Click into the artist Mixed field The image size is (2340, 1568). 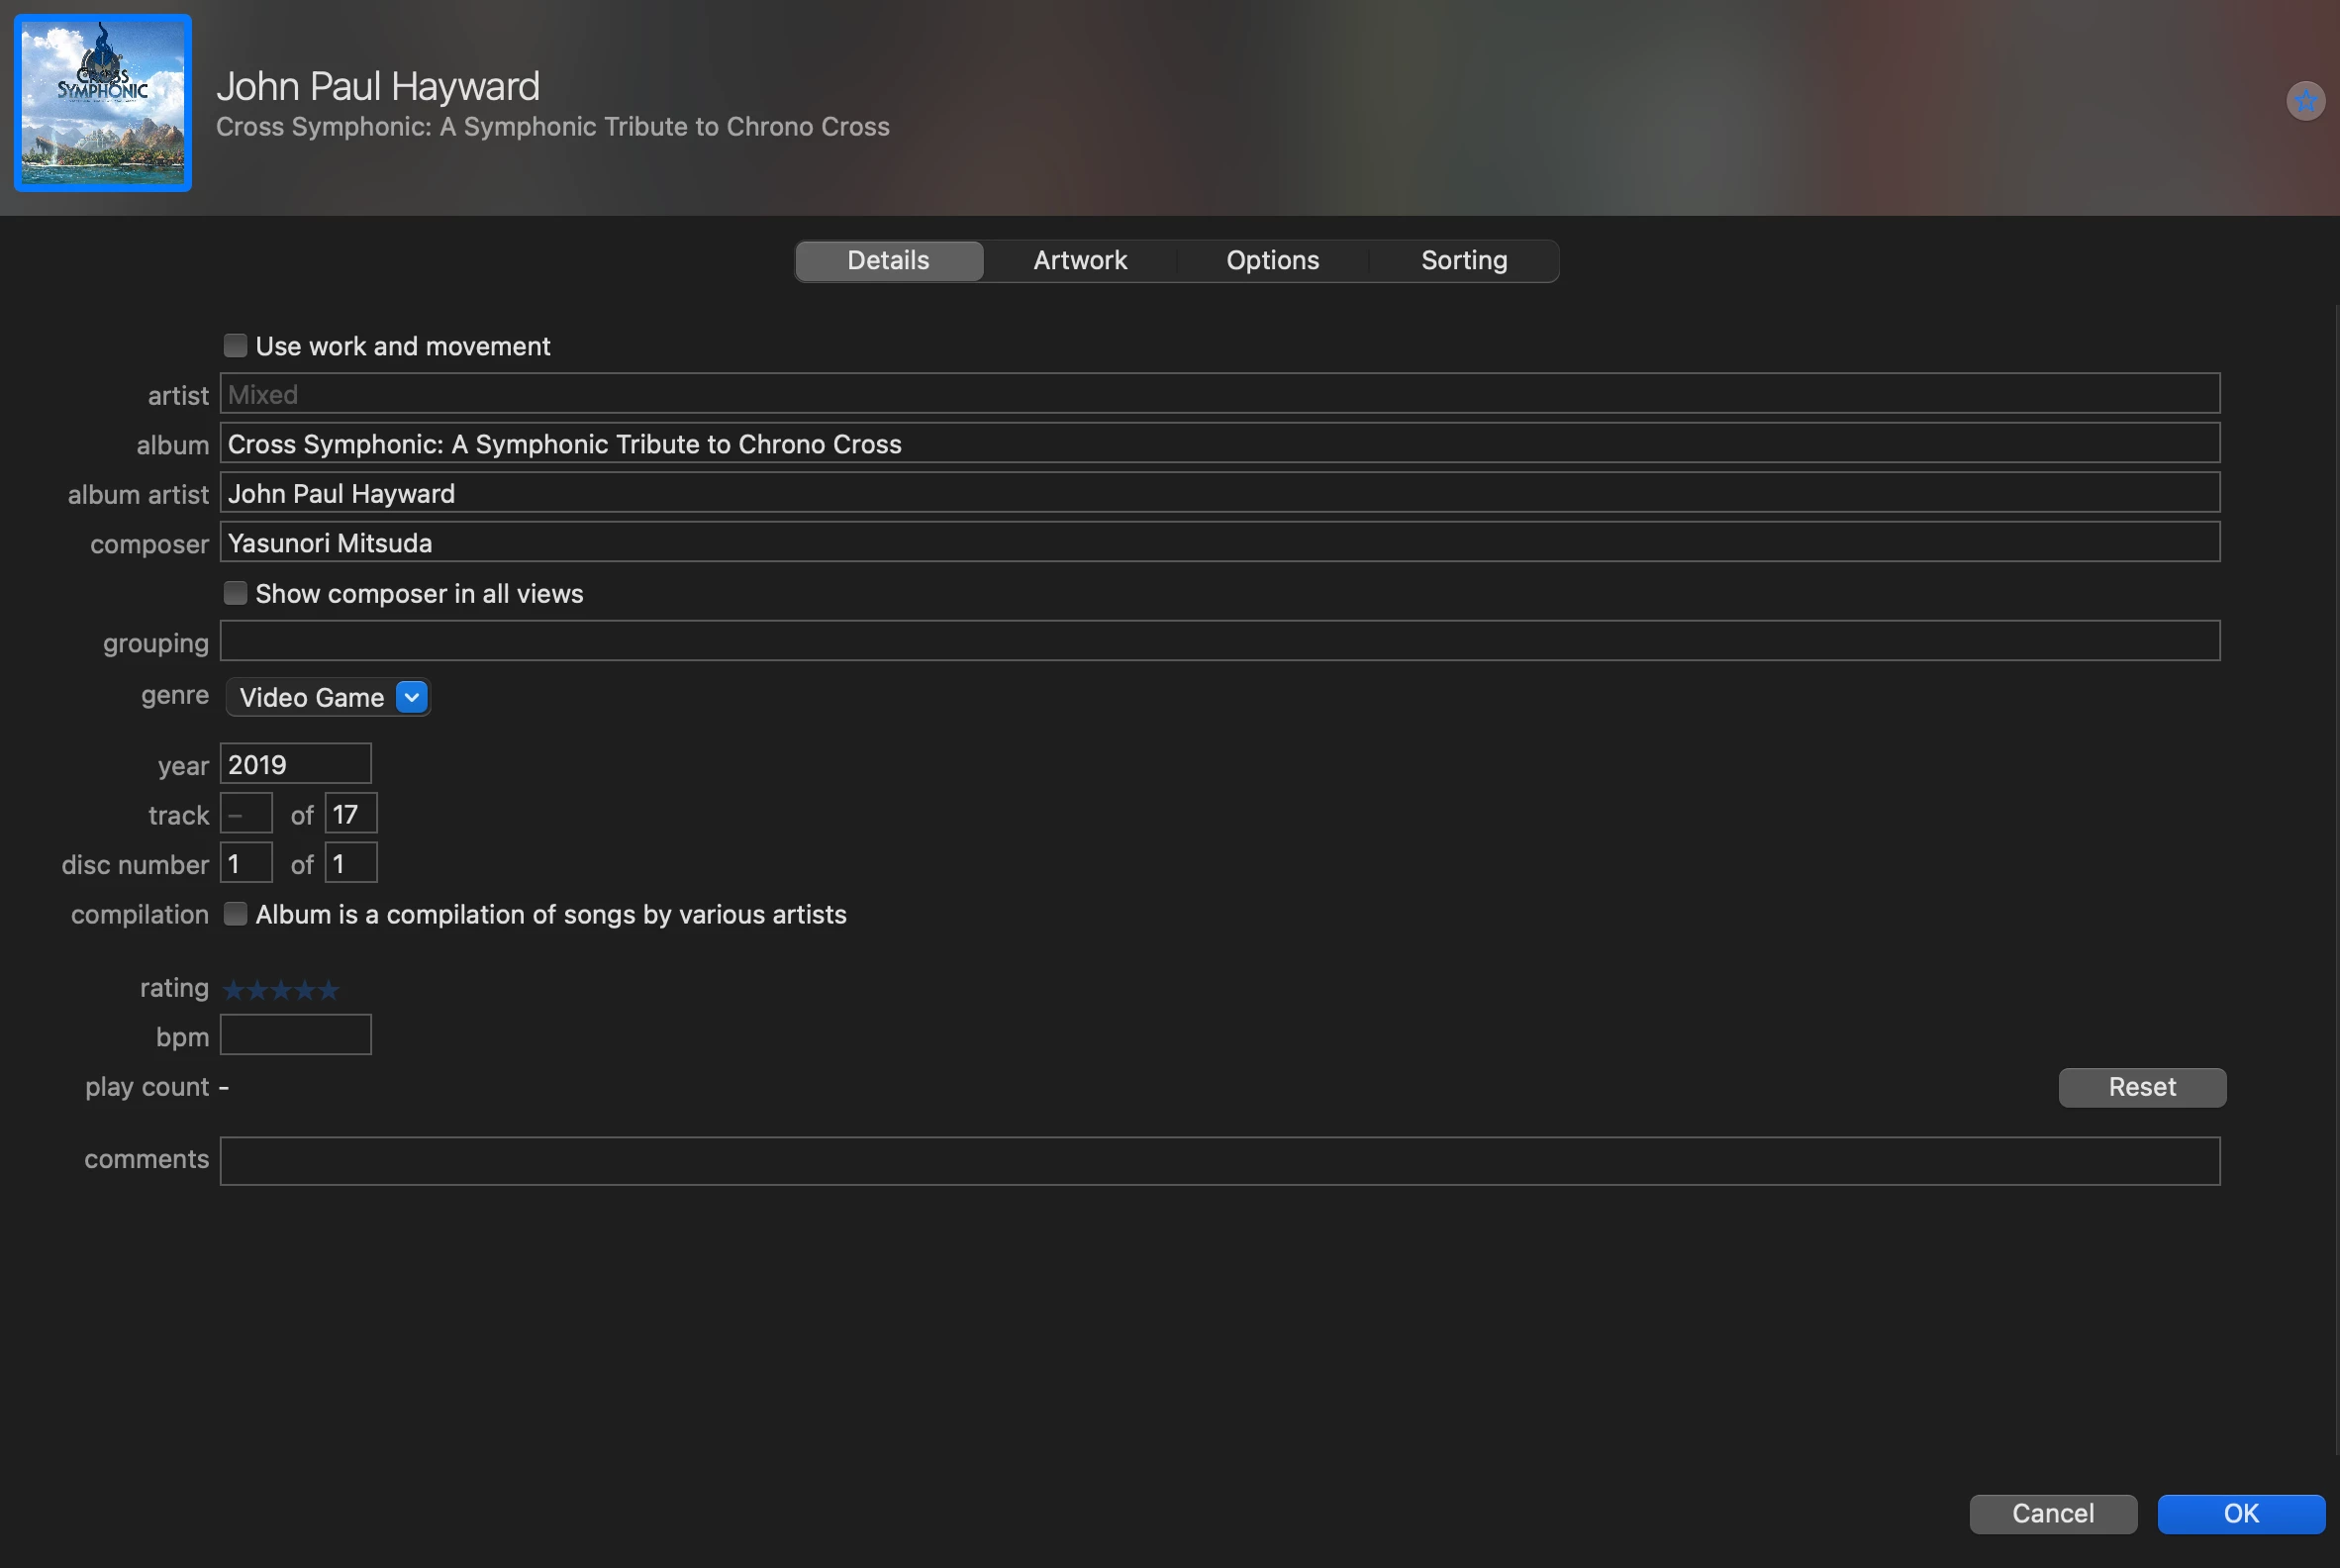tap(1219, 394)
